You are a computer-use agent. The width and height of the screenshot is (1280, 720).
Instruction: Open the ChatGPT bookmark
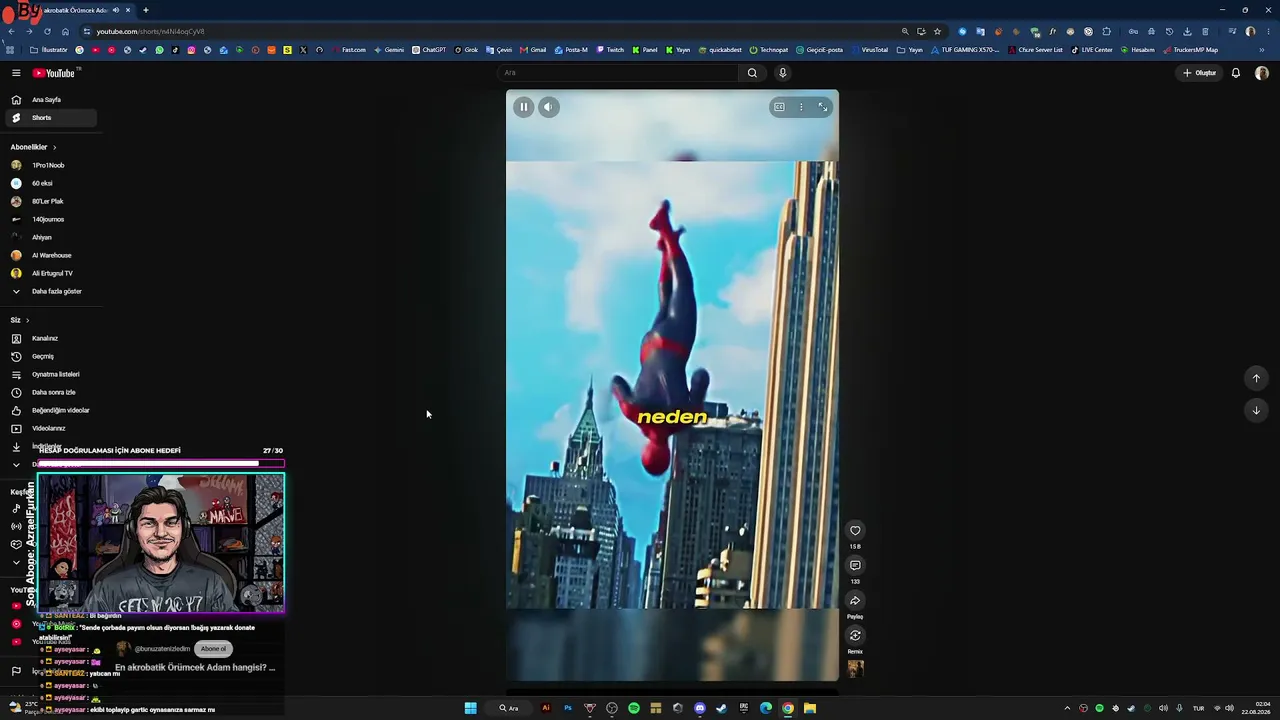pos(429,50)
